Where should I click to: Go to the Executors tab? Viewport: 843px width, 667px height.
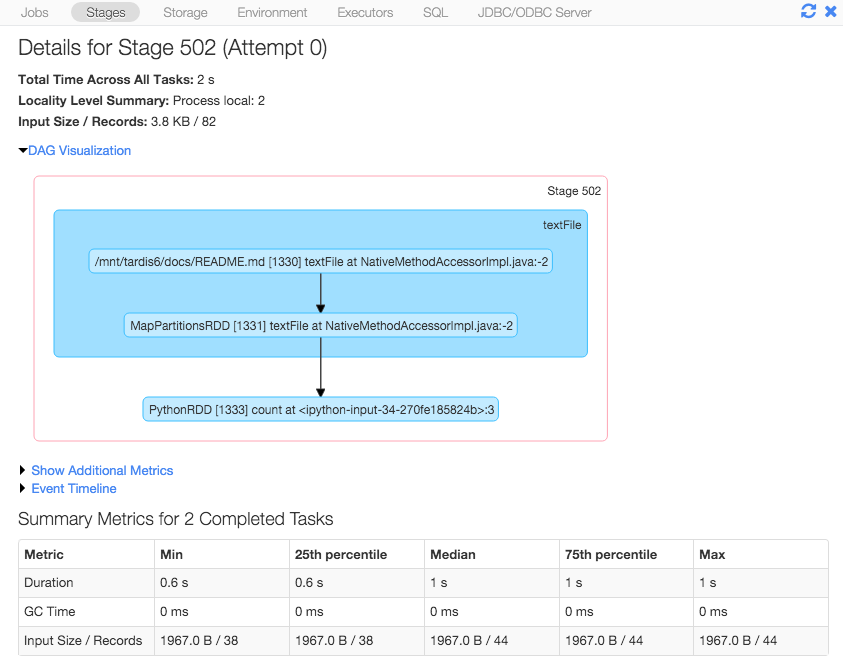365,13
